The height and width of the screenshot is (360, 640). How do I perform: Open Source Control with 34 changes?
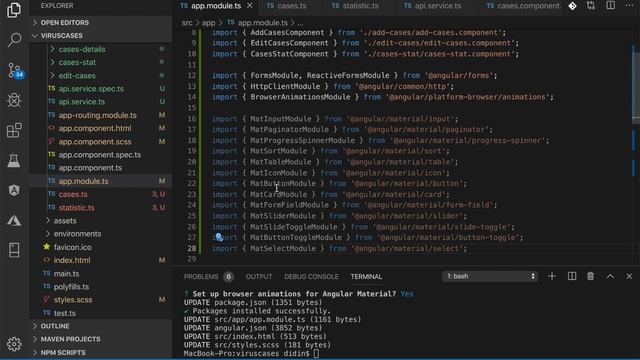pyautogui.click(x=15, y=71)
